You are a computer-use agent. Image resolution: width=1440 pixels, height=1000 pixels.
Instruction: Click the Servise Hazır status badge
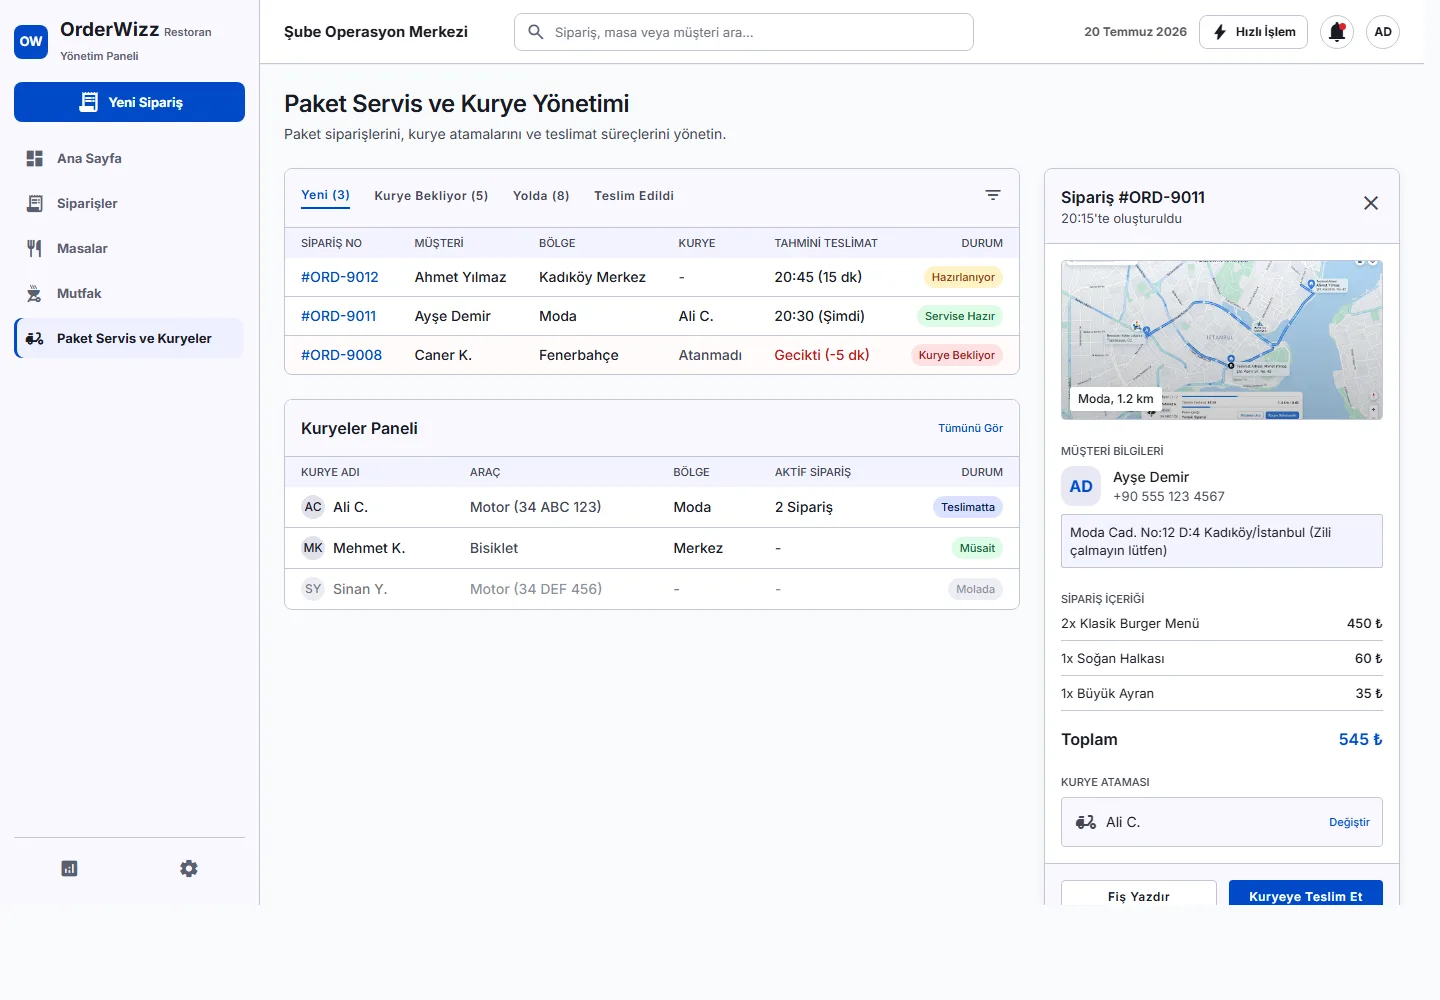coord(960,316)
